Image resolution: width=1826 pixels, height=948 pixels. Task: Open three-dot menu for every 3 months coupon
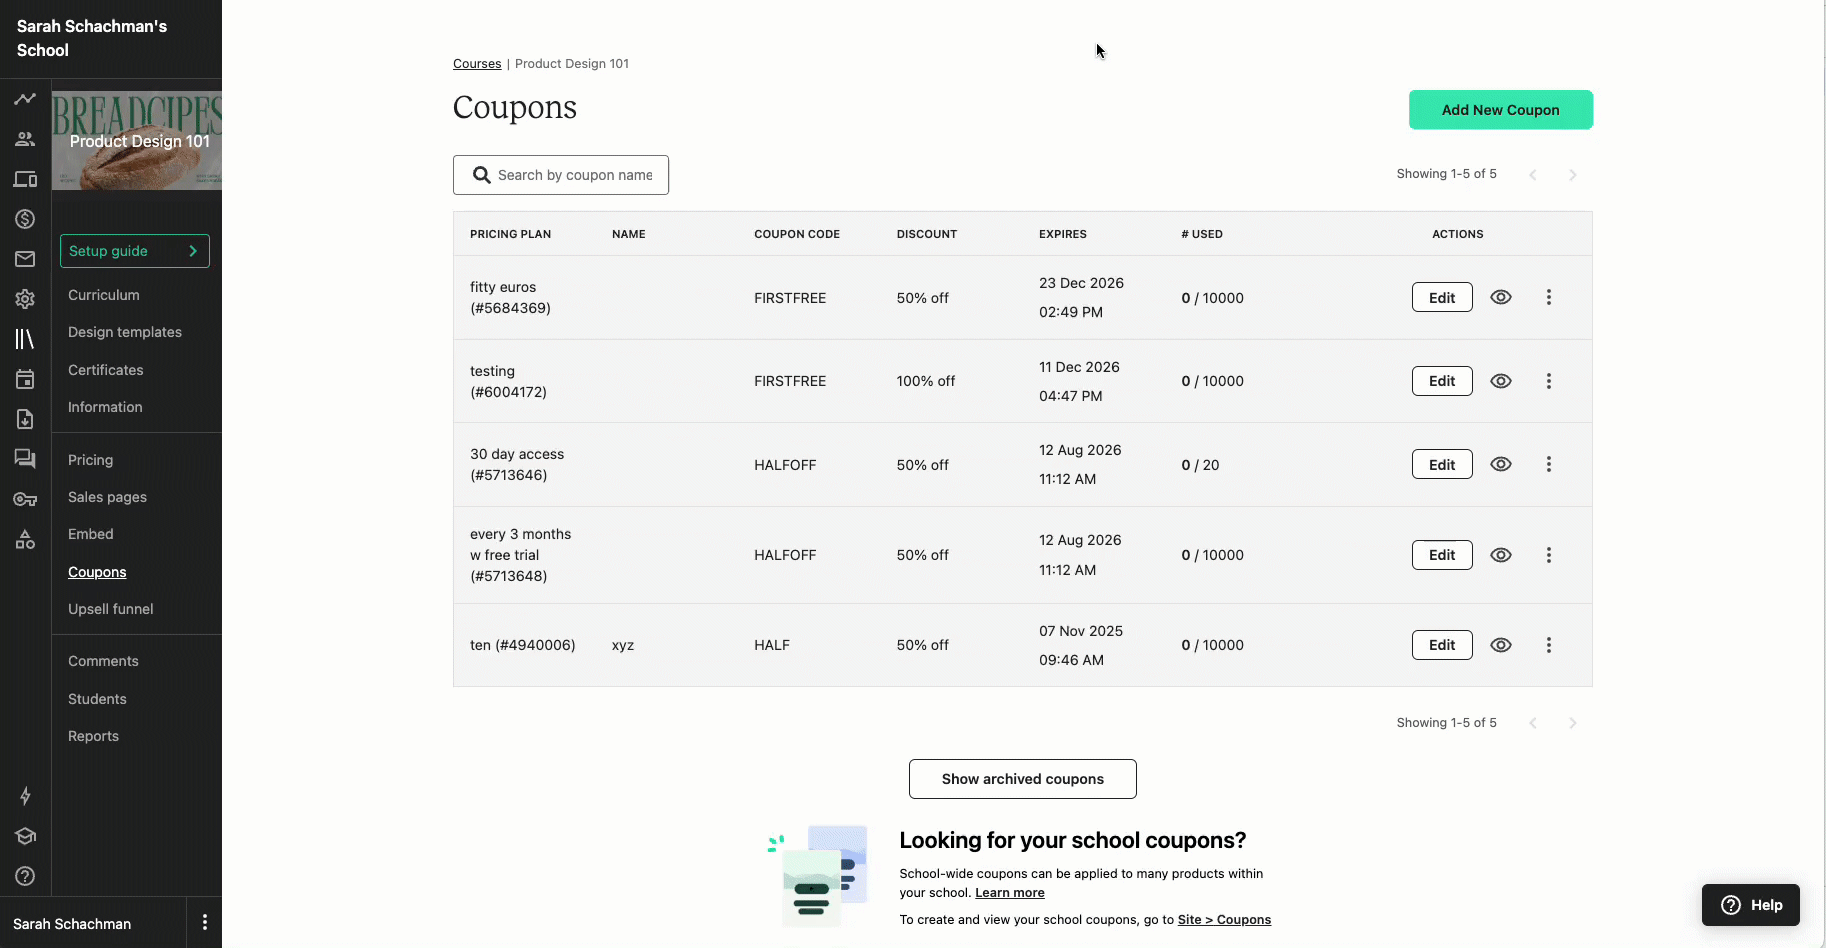click(x=1549, y=555)
